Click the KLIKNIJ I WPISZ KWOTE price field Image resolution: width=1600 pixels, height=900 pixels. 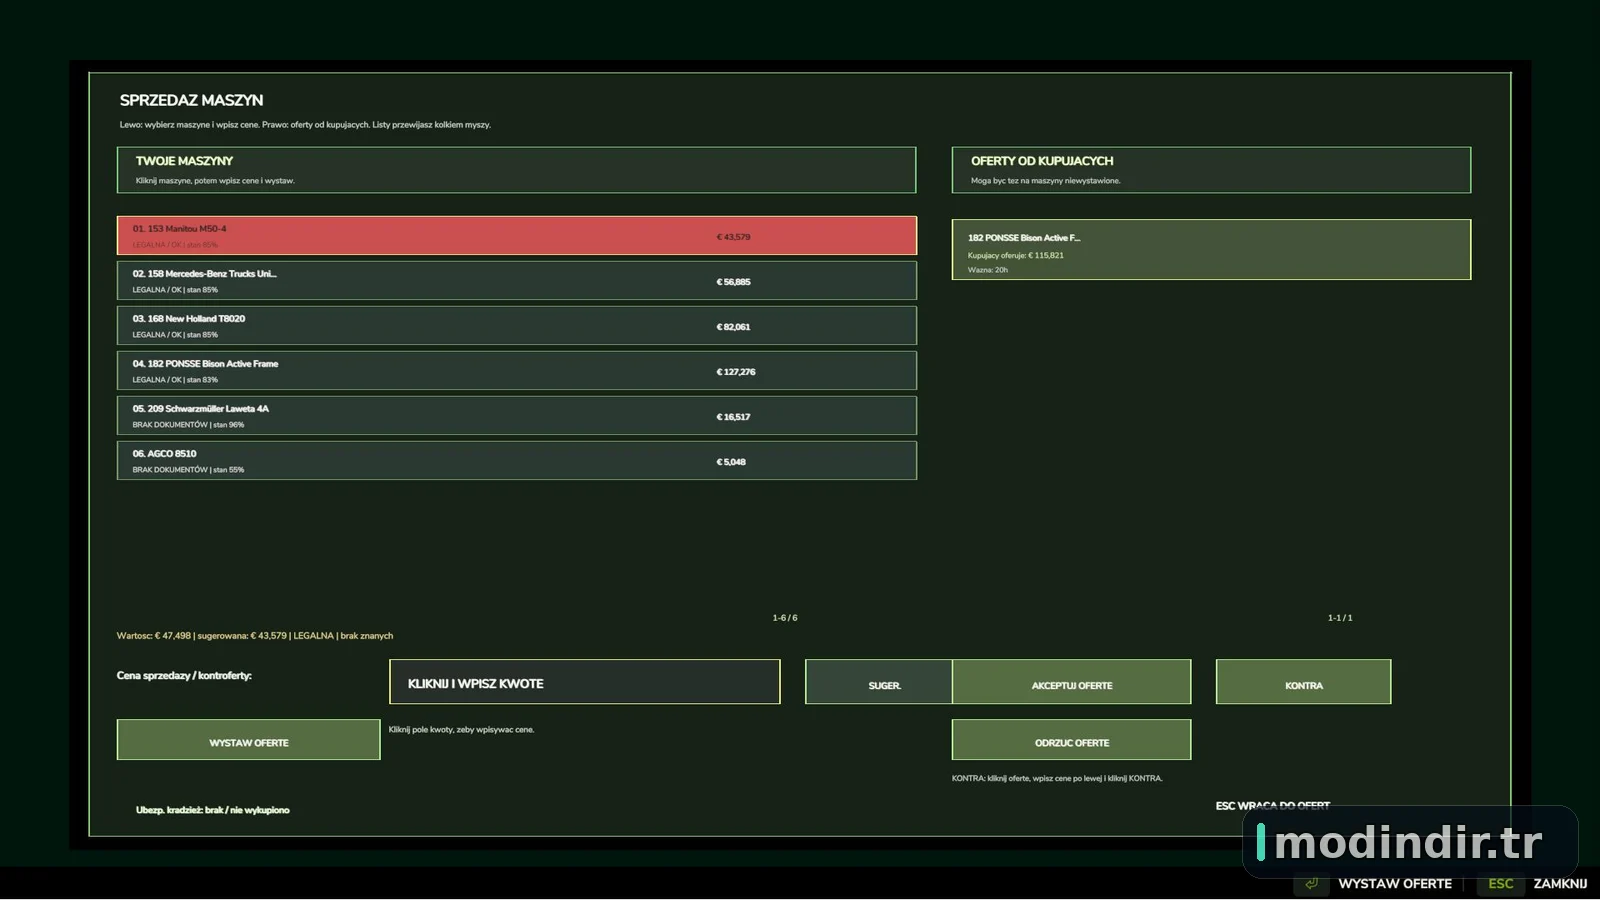tap(585, 682)
